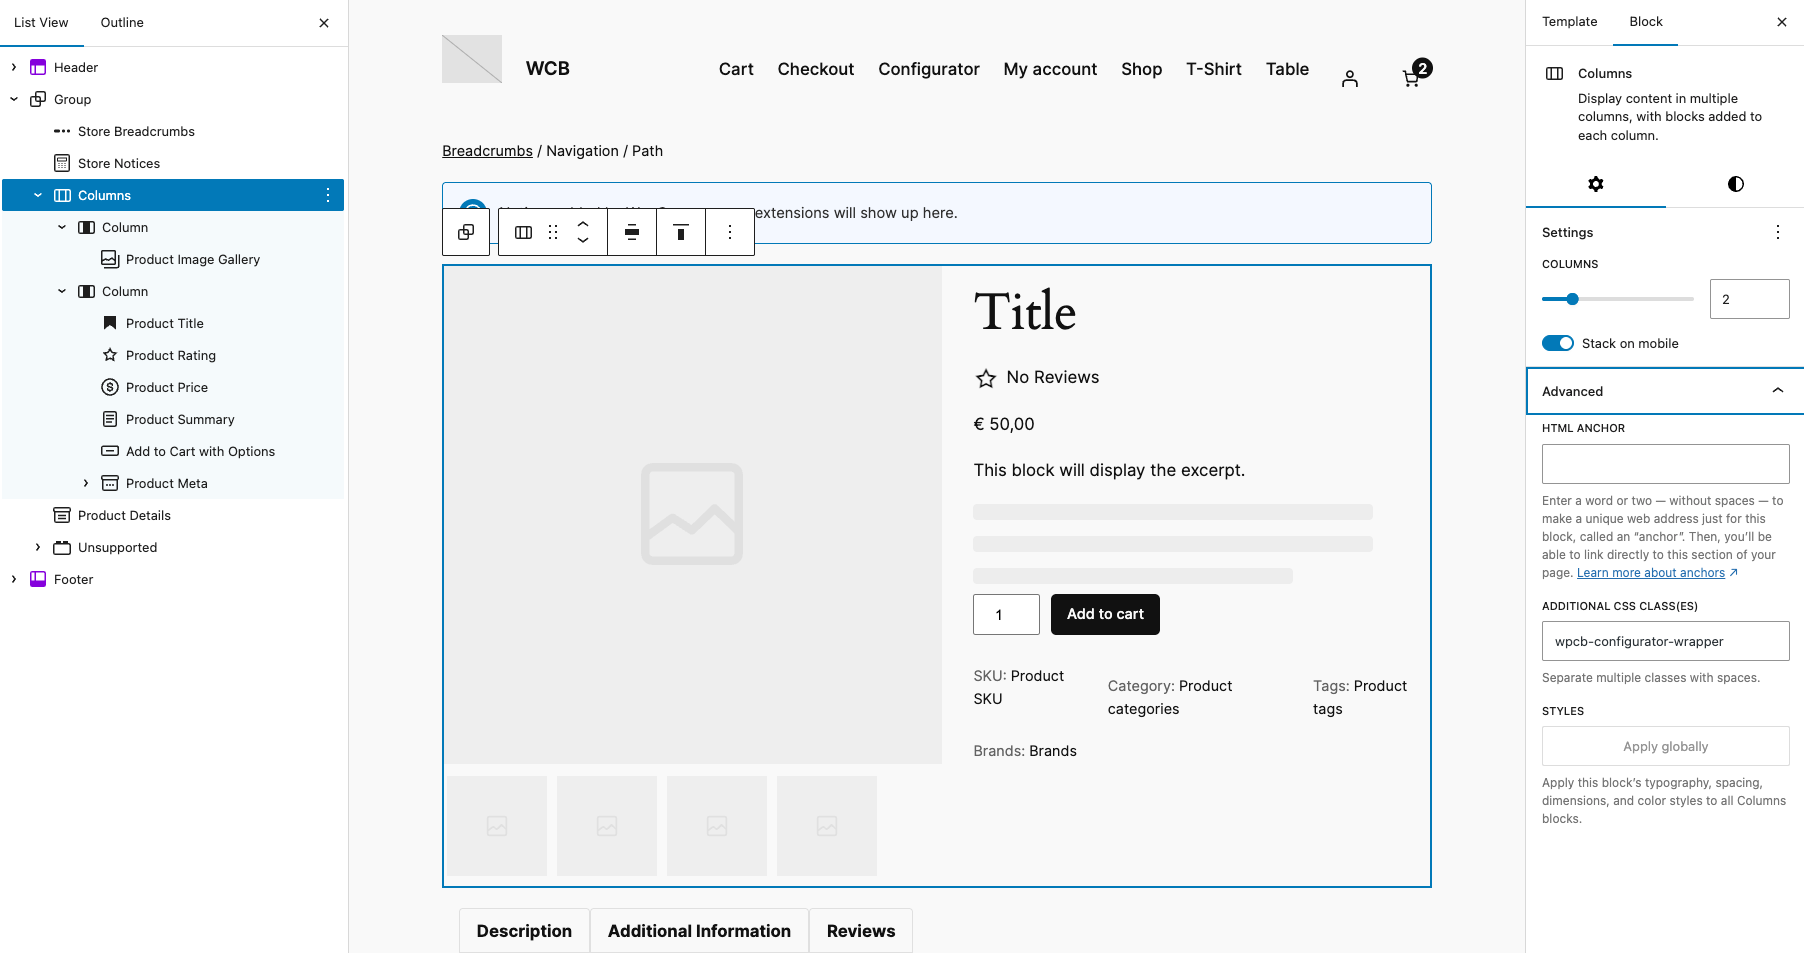
Task: Click the Learn more about anchors link
Action: pos(1650,573)
